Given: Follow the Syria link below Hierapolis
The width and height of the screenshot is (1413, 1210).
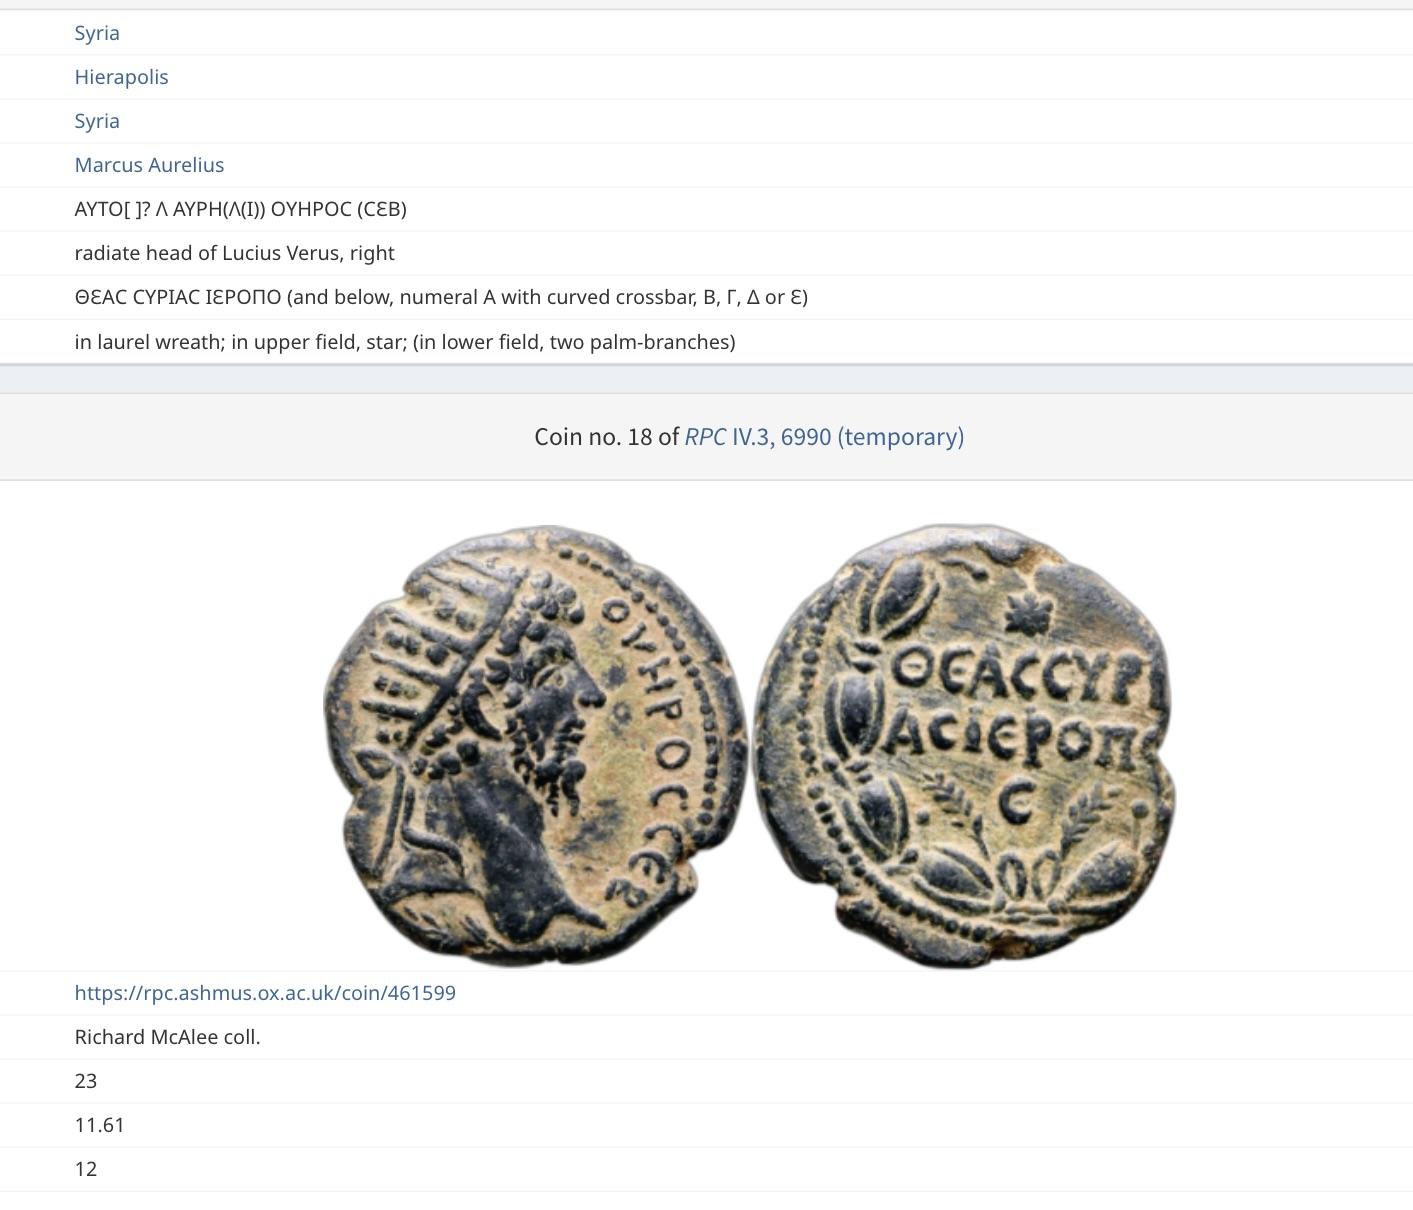Looking at the screenshot, I should [97, 121].
